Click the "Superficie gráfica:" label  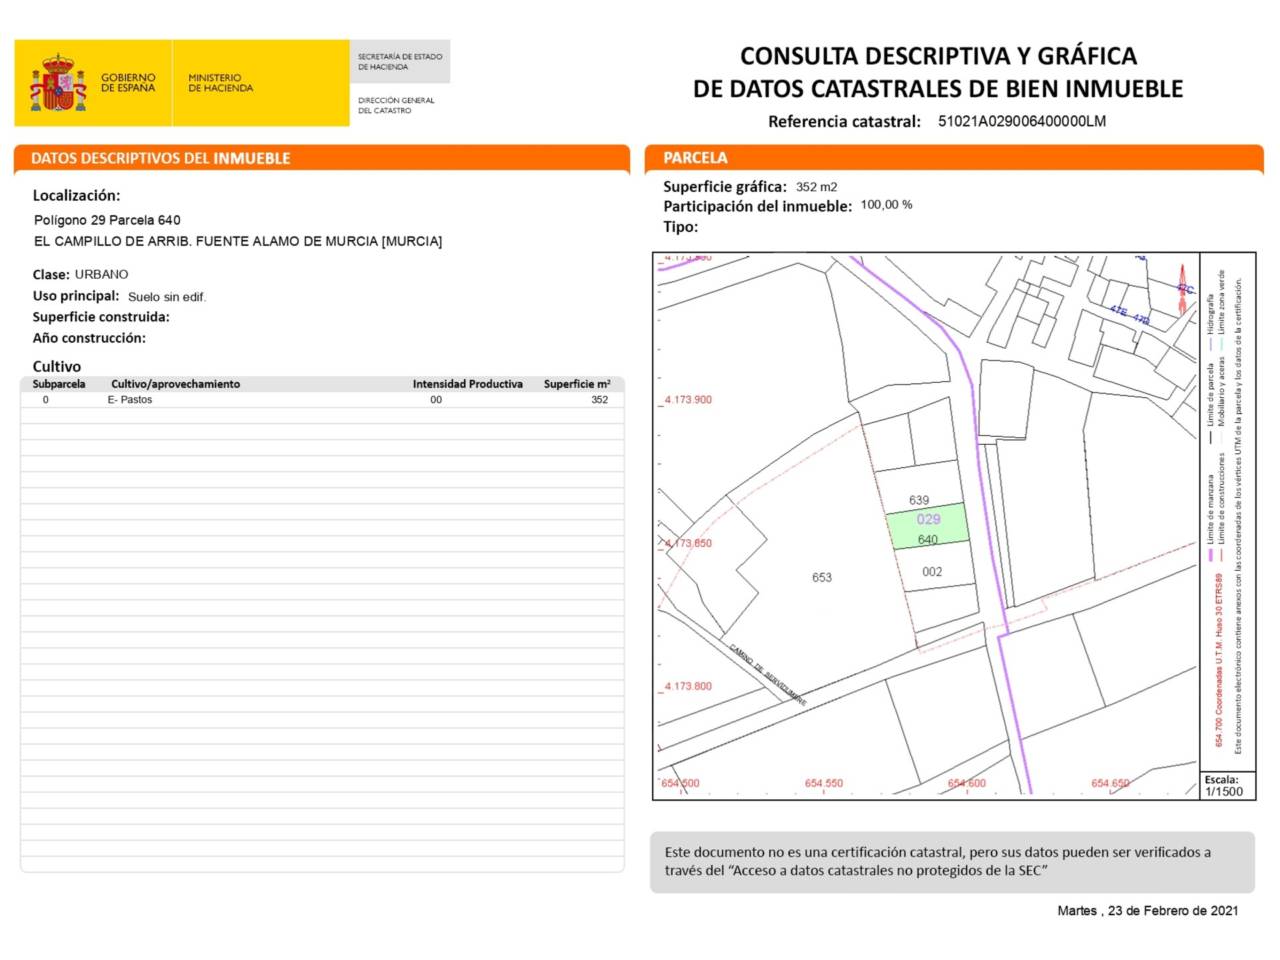725,187
